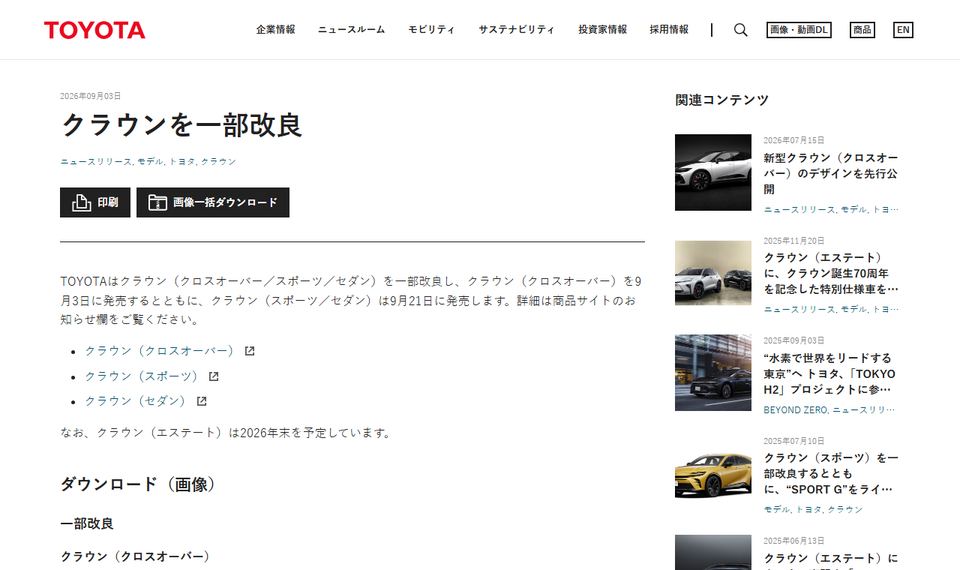Click external link icon beside クラウン（スポーツ）

tap(213, 376)
